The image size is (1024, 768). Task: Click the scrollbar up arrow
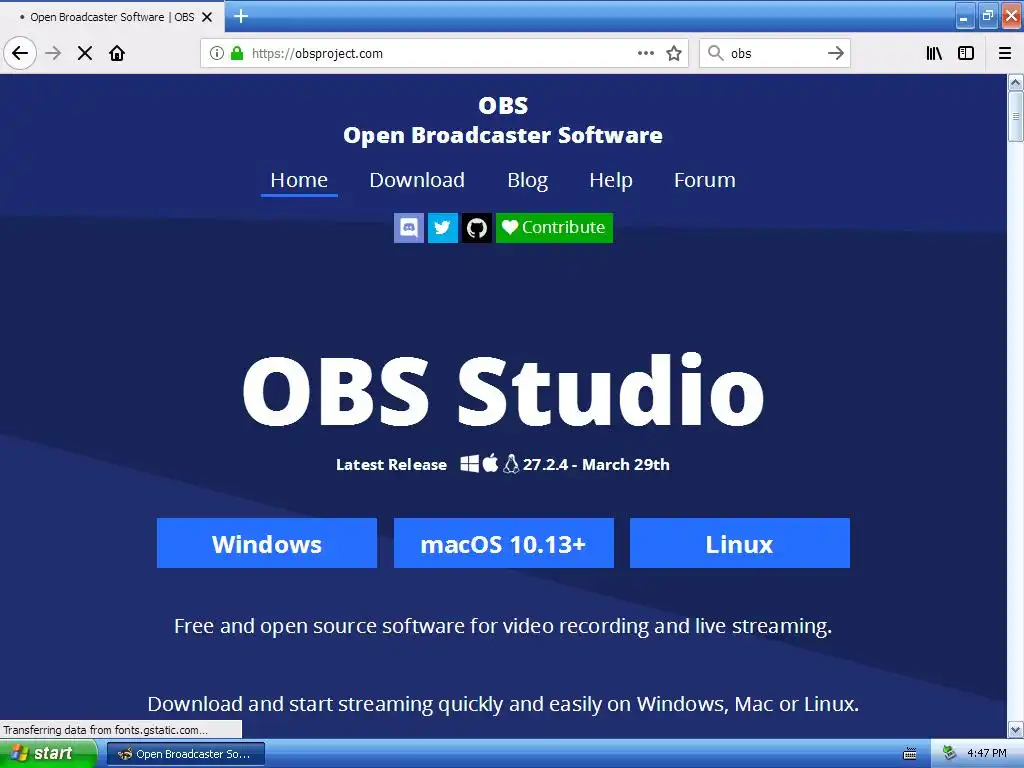pyautogui.click(x=1016, y=82)
